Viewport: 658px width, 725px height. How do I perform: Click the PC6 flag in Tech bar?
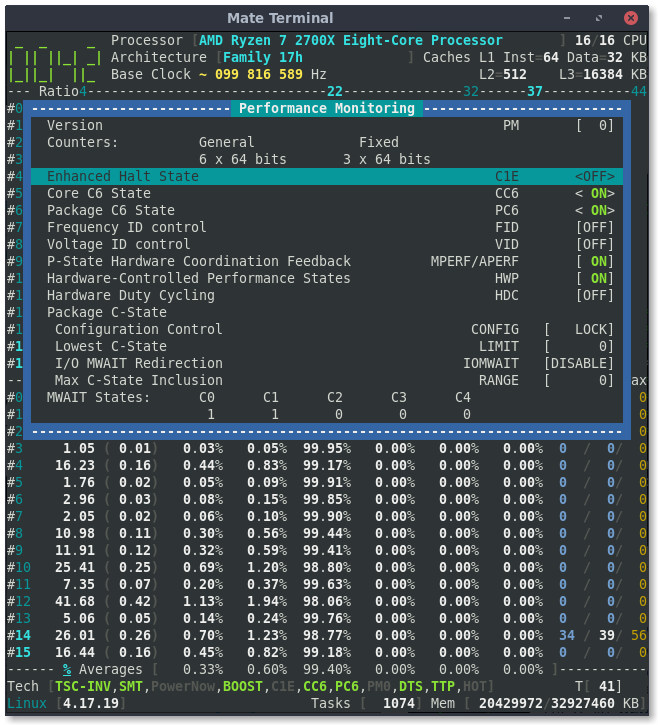[346, 686]
